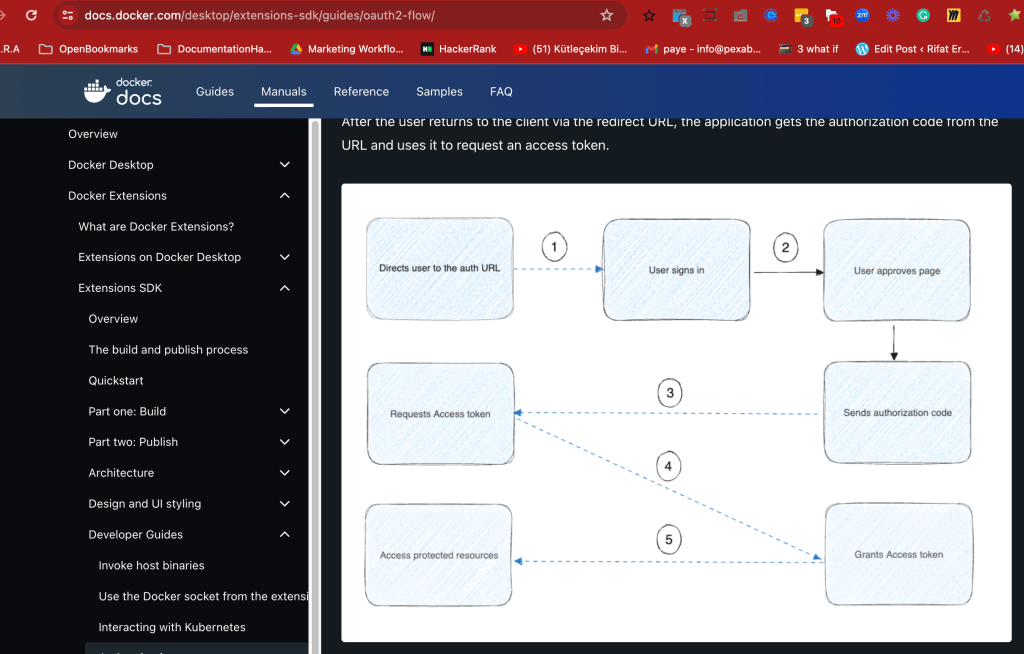The width and height of the screenshot is (1024, 654).
Task: Open the site information icon in address bar
Action: (x=67, y=15)
